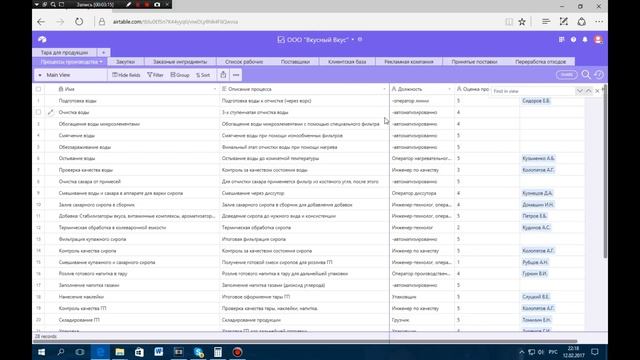This screenshot has height=360, width=640.
Task: Click the browser address bar URL
Action: (x=176, y=22)
